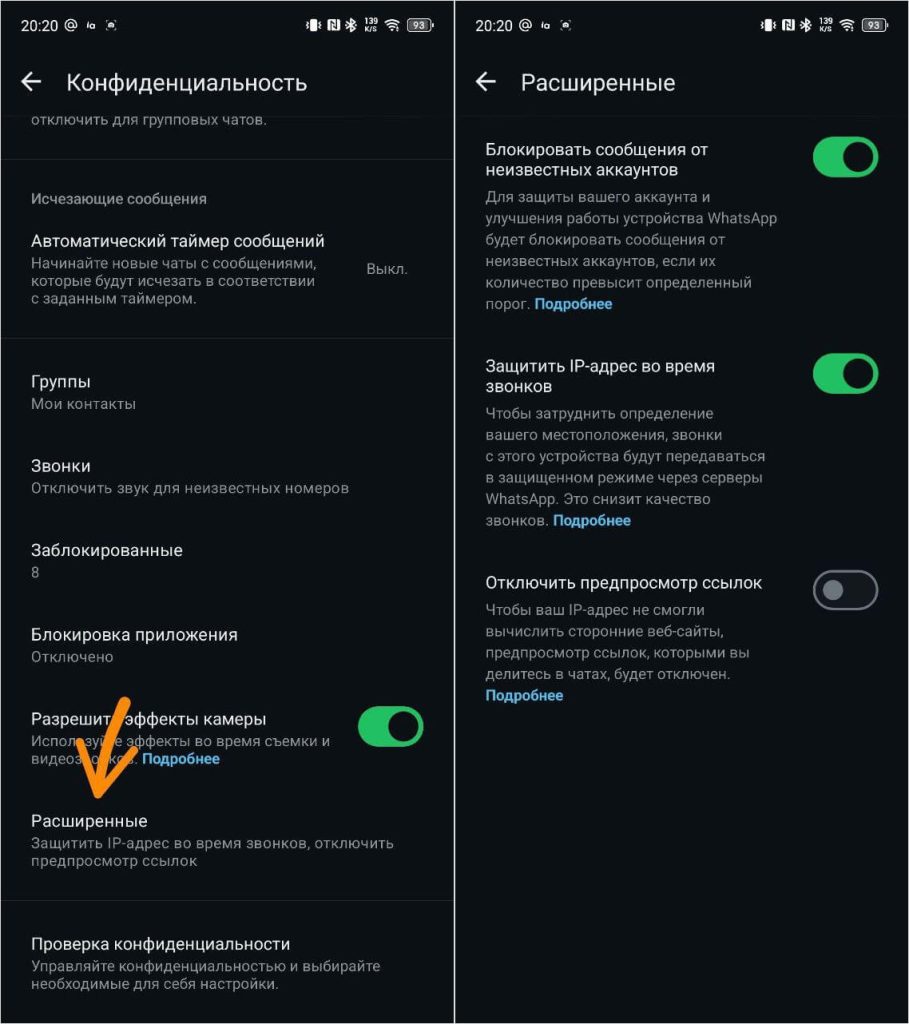Go back from Конфиденциальность screen
This screenshot has width=909, height=1024.
(31, 82)
